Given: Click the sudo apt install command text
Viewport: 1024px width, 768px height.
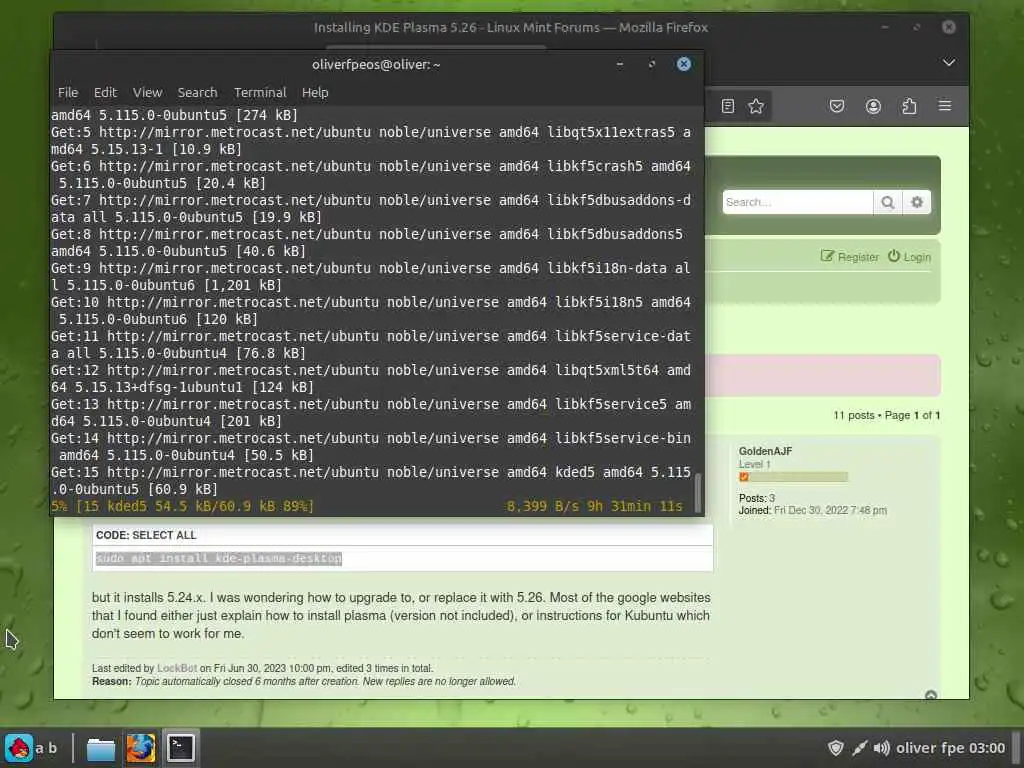Looking at the screenshot, I should pos(219,559).
